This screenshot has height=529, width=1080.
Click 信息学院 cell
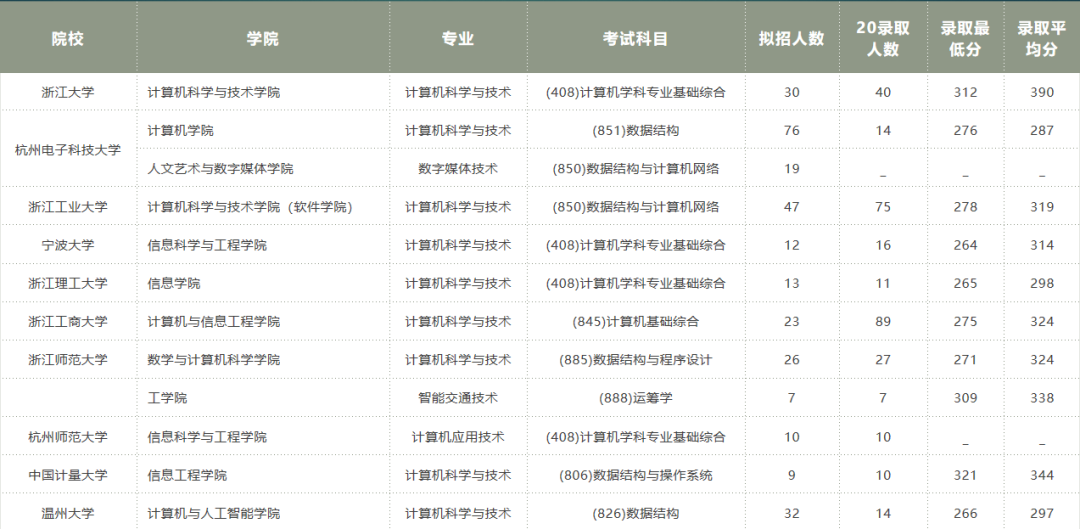(174, 283)
